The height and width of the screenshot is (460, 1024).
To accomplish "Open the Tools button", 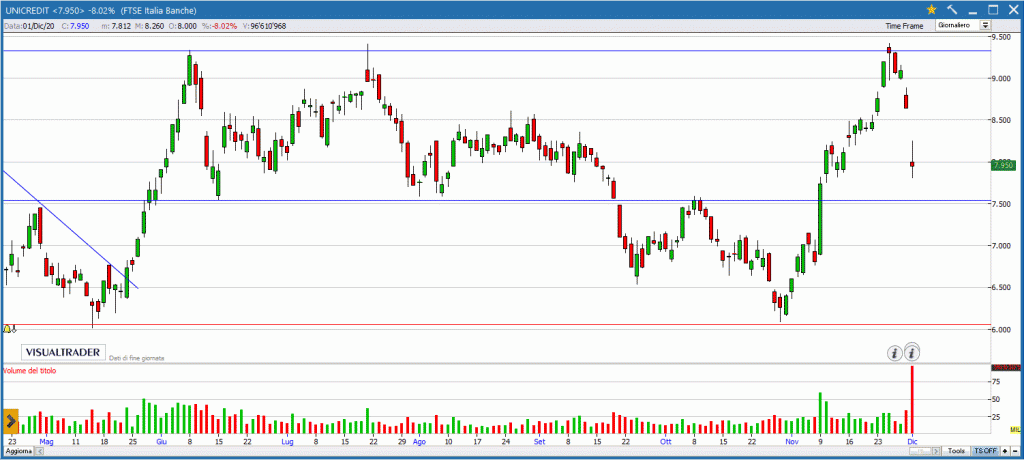I will click(957, 451).
